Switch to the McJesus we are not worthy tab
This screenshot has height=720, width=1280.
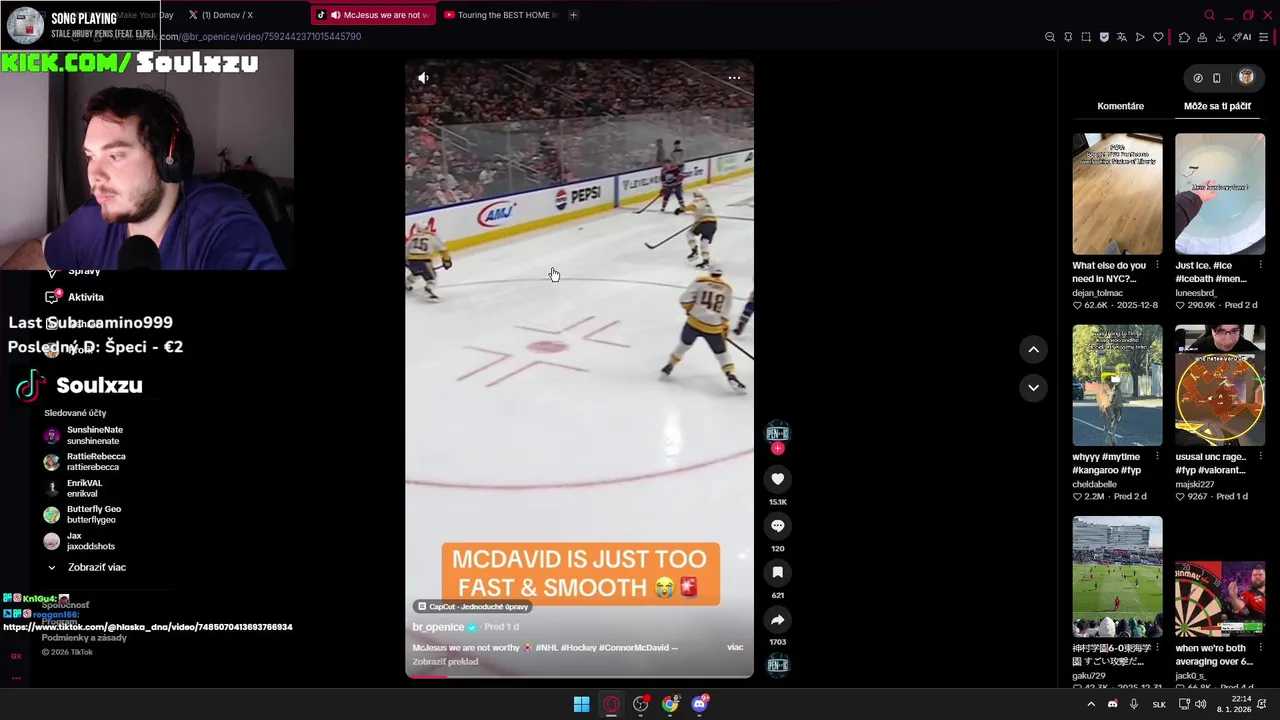tap(373, 15)
